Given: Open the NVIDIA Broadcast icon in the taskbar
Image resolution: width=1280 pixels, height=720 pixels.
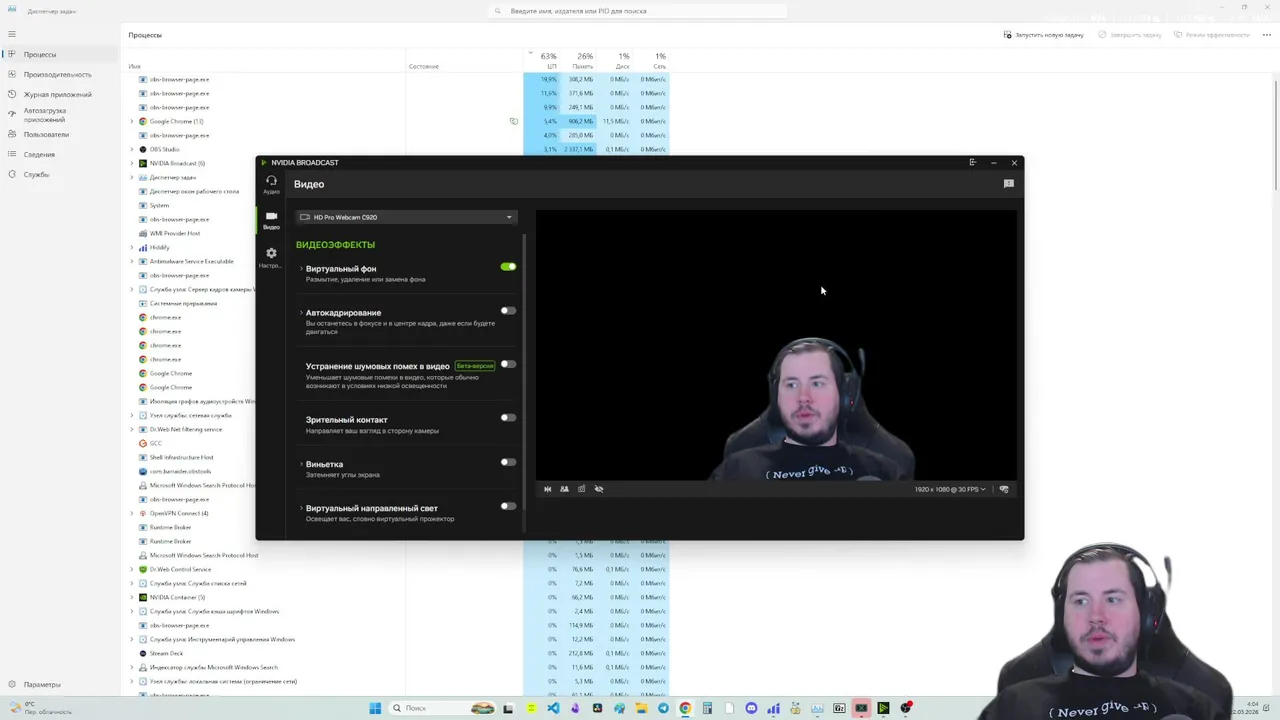Looking at the screenshot, I should [x=883, y=708].
